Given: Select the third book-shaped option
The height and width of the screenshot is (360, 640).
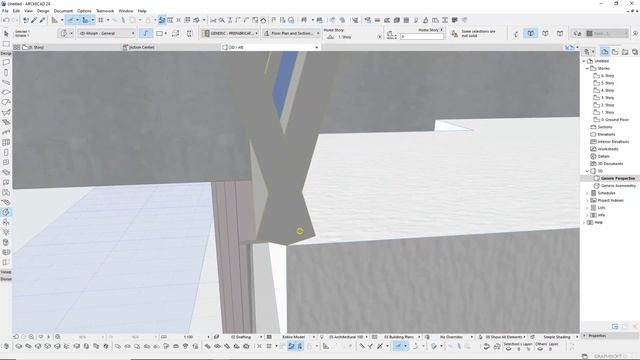Looking at the screenshot, I should tap(560, 33).
